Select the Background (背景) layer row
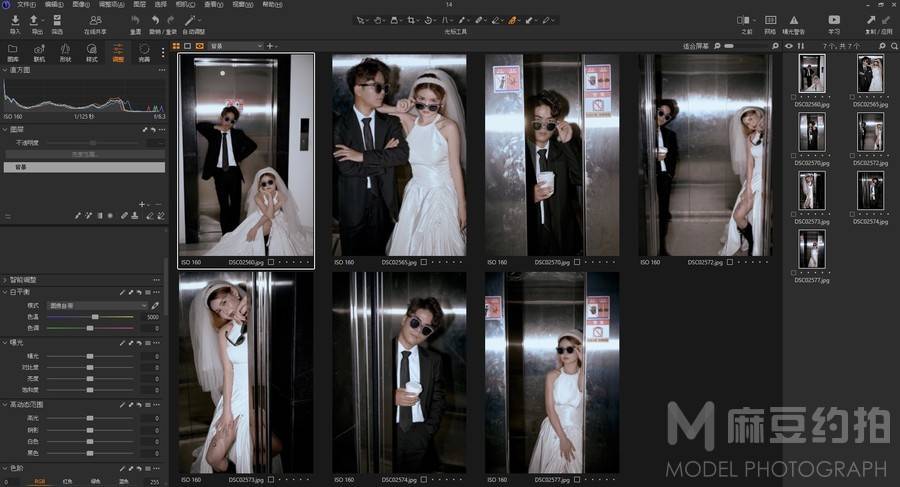The width and height of the screenshot is (900, 487). 84,167
